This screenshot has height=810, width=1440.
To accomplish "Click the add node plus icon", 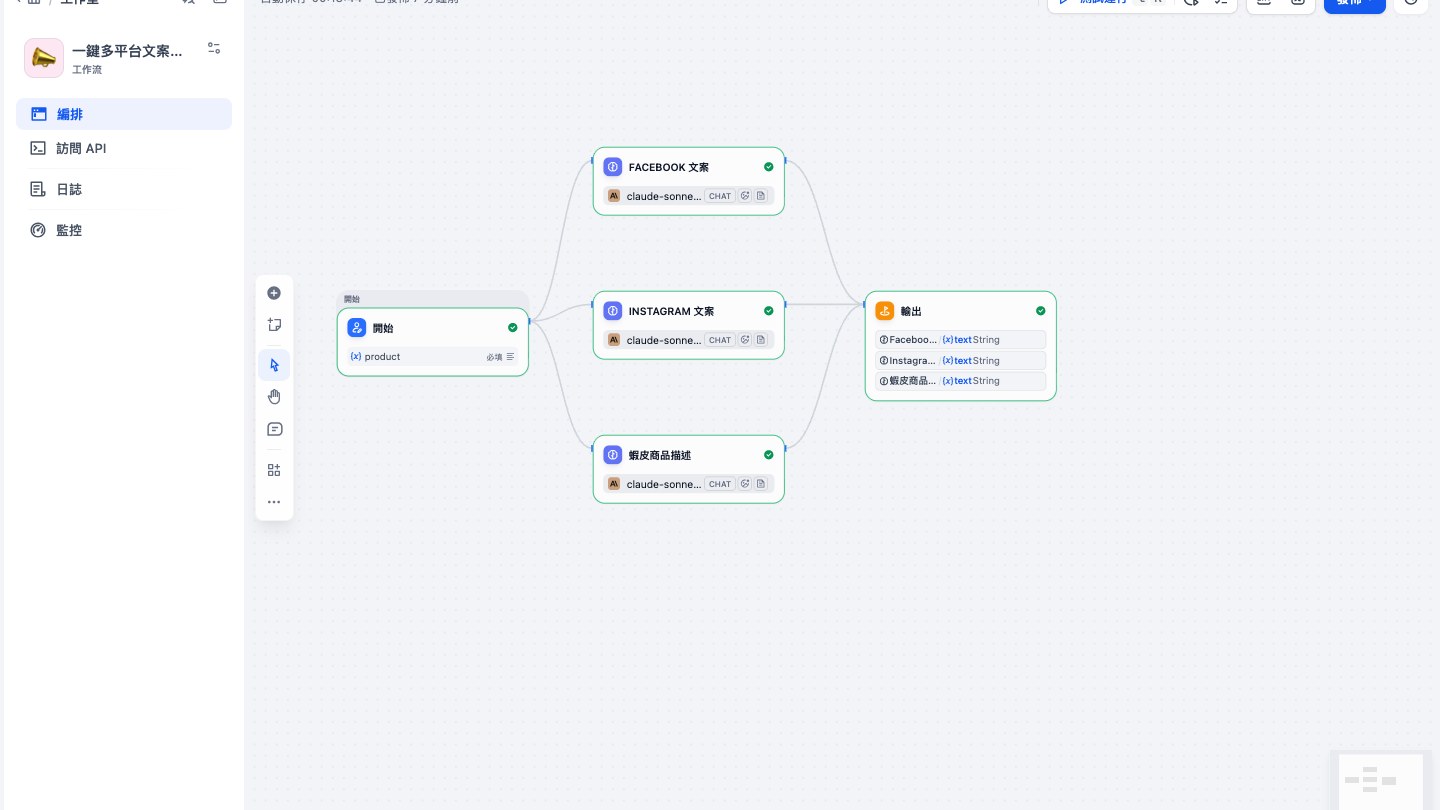I will (274, 293).
